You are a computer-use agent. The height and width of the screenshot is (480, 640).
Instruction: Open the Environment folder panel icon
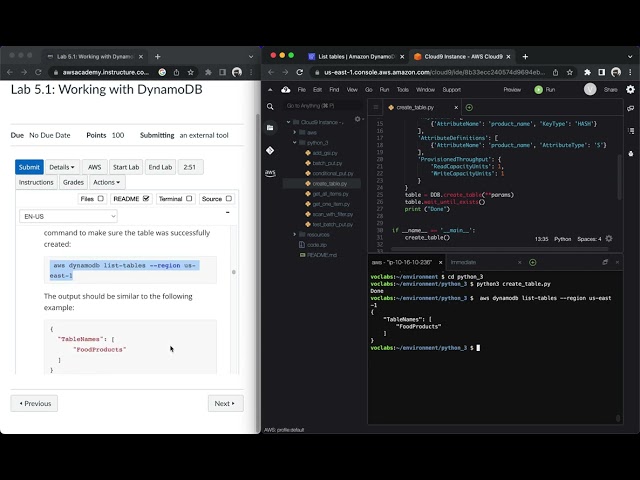(270, 128)
